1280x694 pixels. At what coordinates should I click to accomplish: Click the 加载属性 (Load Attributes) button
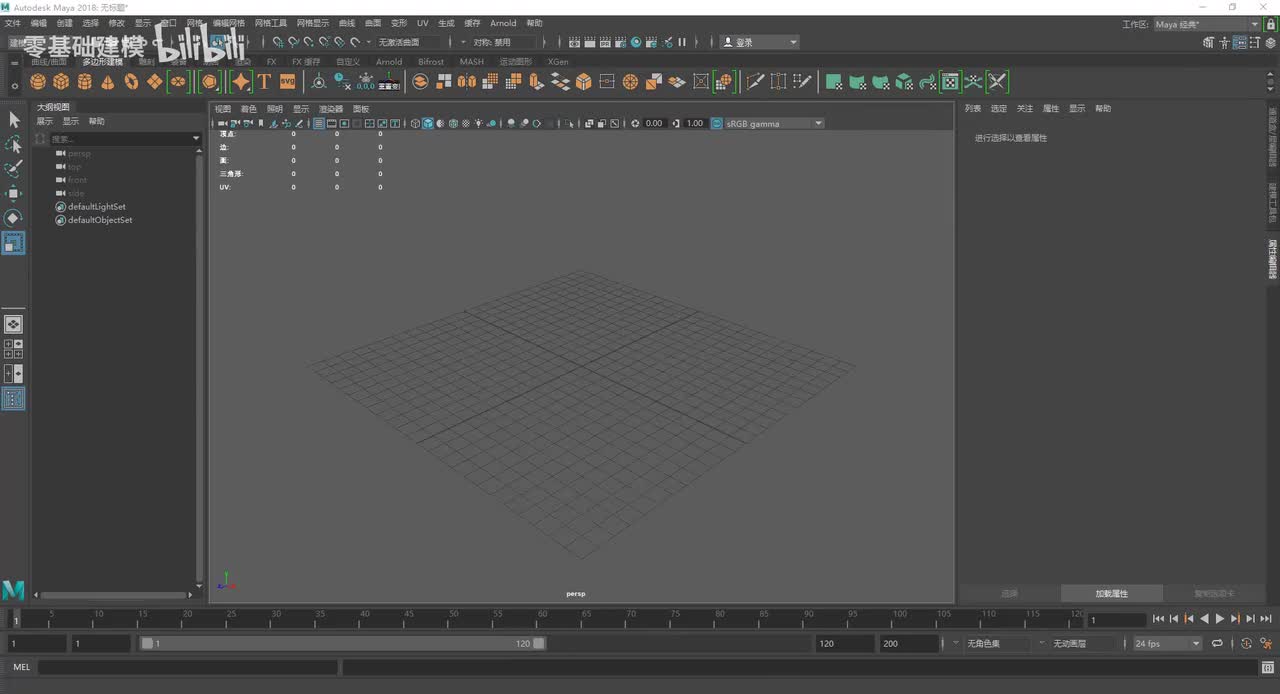coord(1111,593)
